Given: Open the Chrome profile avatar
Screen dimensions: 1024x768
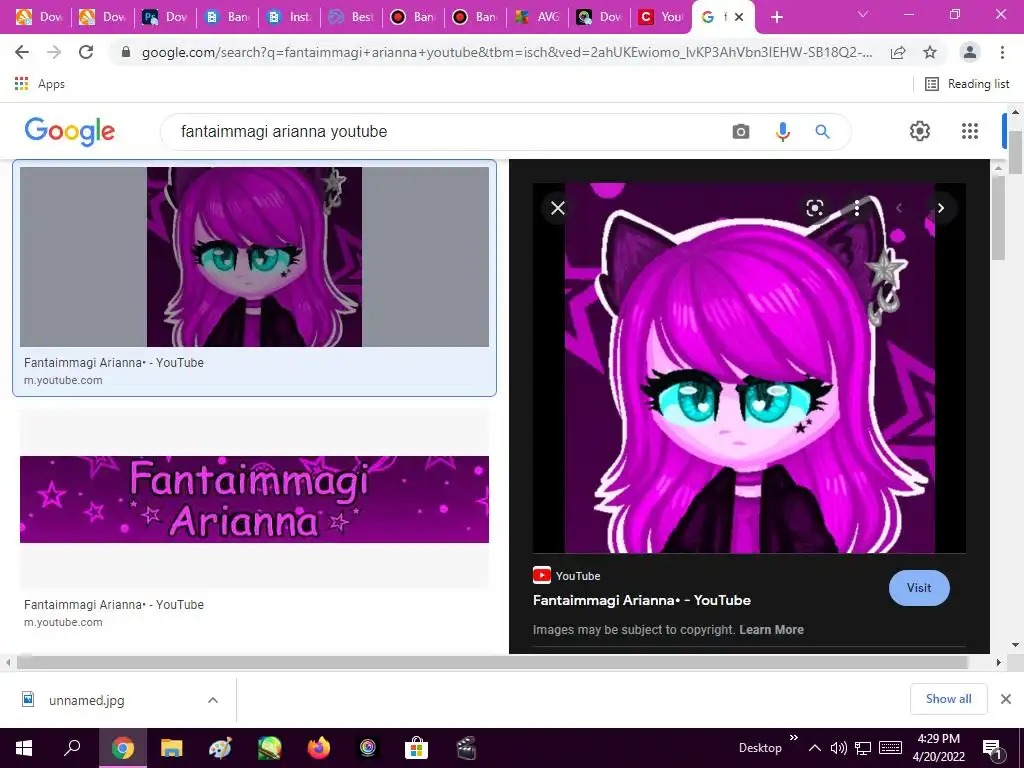Looking at the screenshot, I should [x=970, y=52].
